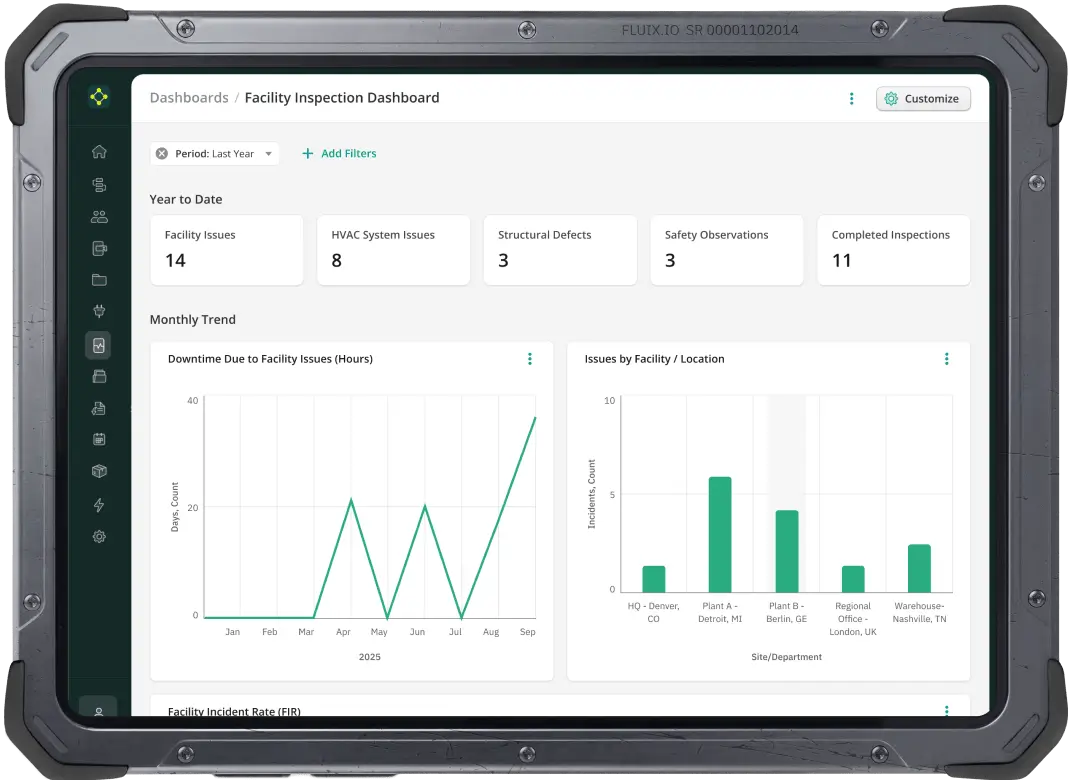Viewport: 1070px width, 780px height.
Task: Expand the Period: Last Year dropdown
Action: coord(268,154)
